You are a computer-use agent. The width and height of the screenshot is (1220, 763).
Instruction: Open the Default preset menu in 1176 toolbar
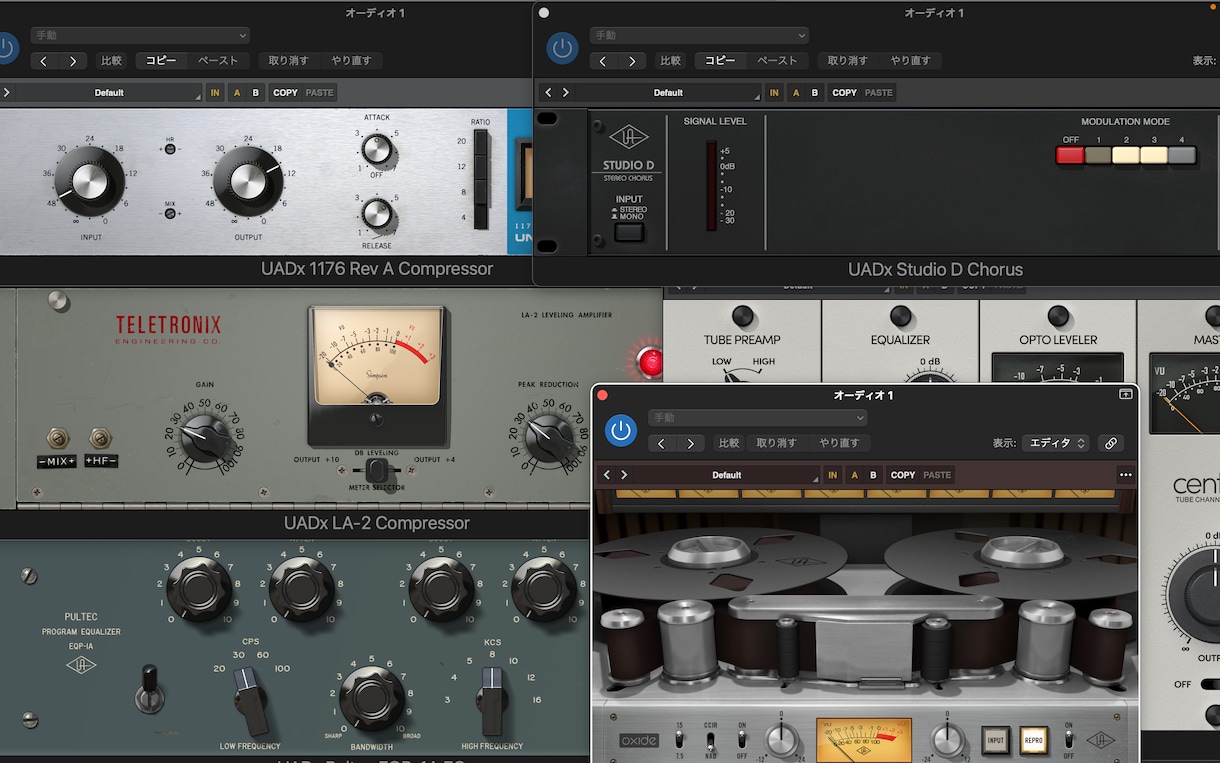[x=109, y=93]
